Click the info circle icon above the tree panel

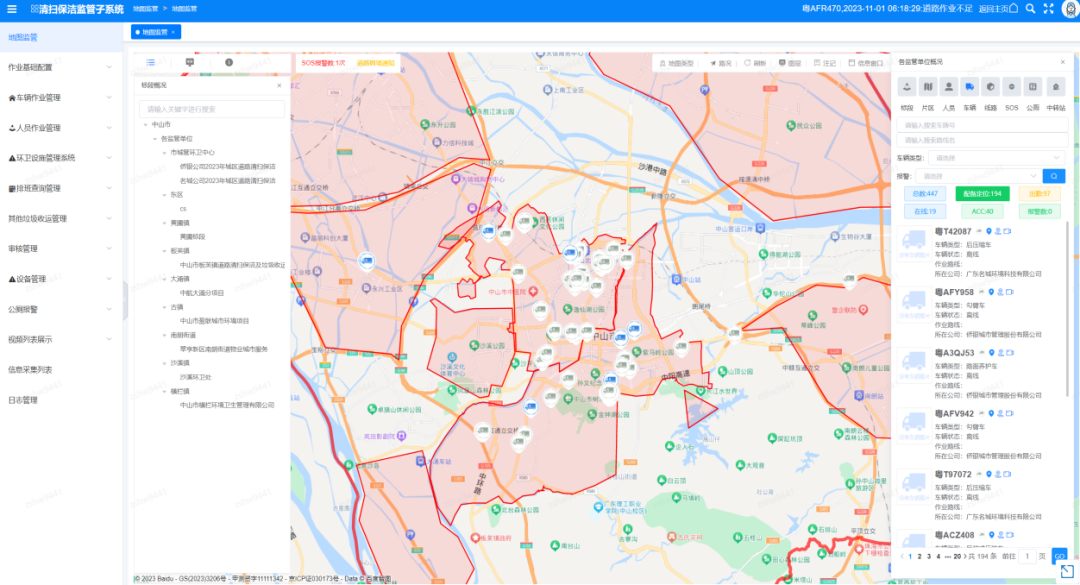(x=229, y=62)
